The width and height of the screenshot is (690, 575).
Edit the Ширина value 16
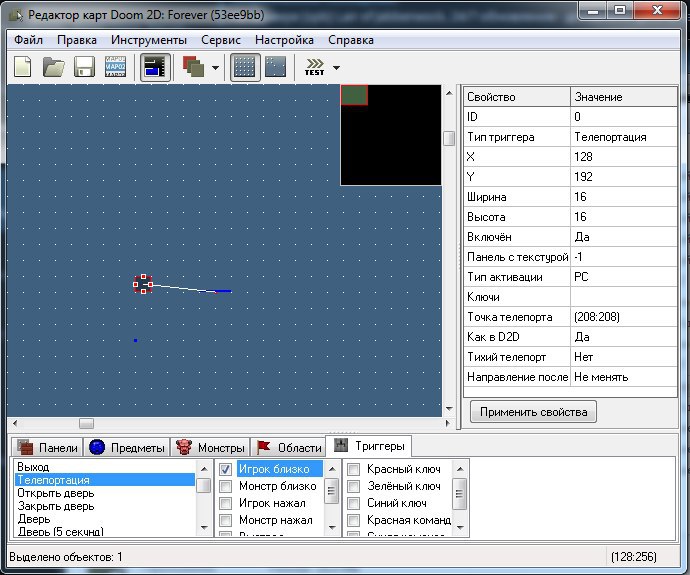click(624, 197)
